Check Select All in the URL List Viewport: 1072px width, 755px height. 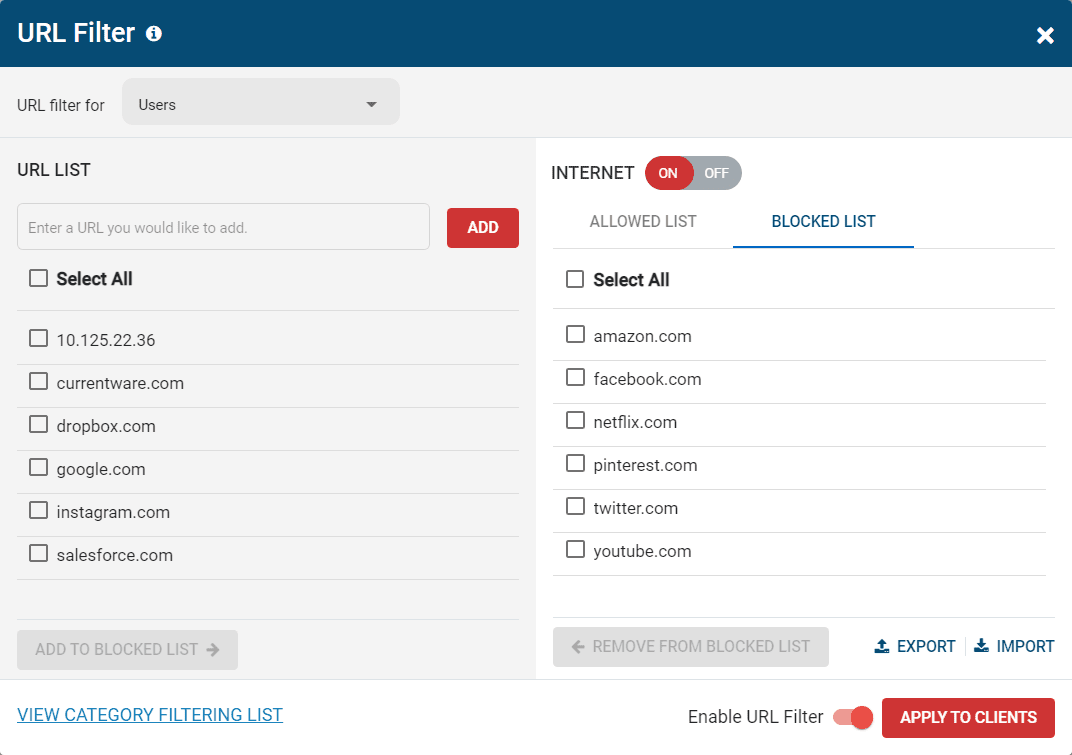coord(39,279)
